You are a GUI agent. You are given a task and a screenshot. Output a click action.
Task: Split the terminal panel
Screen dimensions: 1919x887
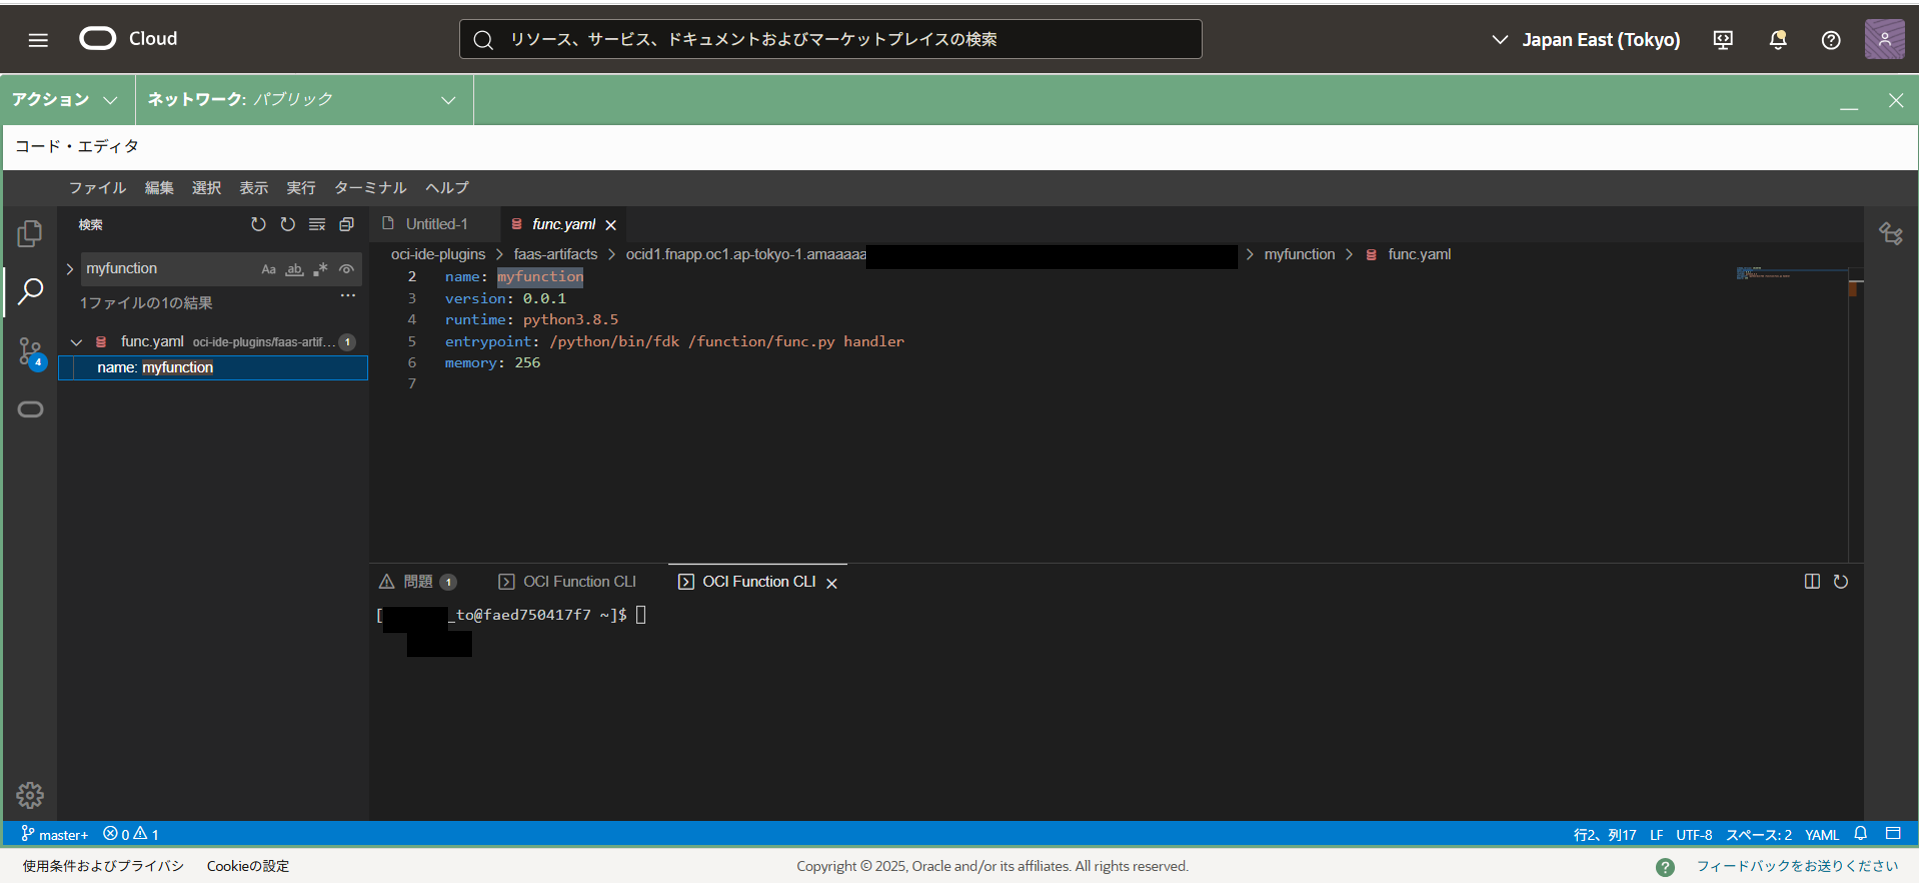pos(1812,582)
